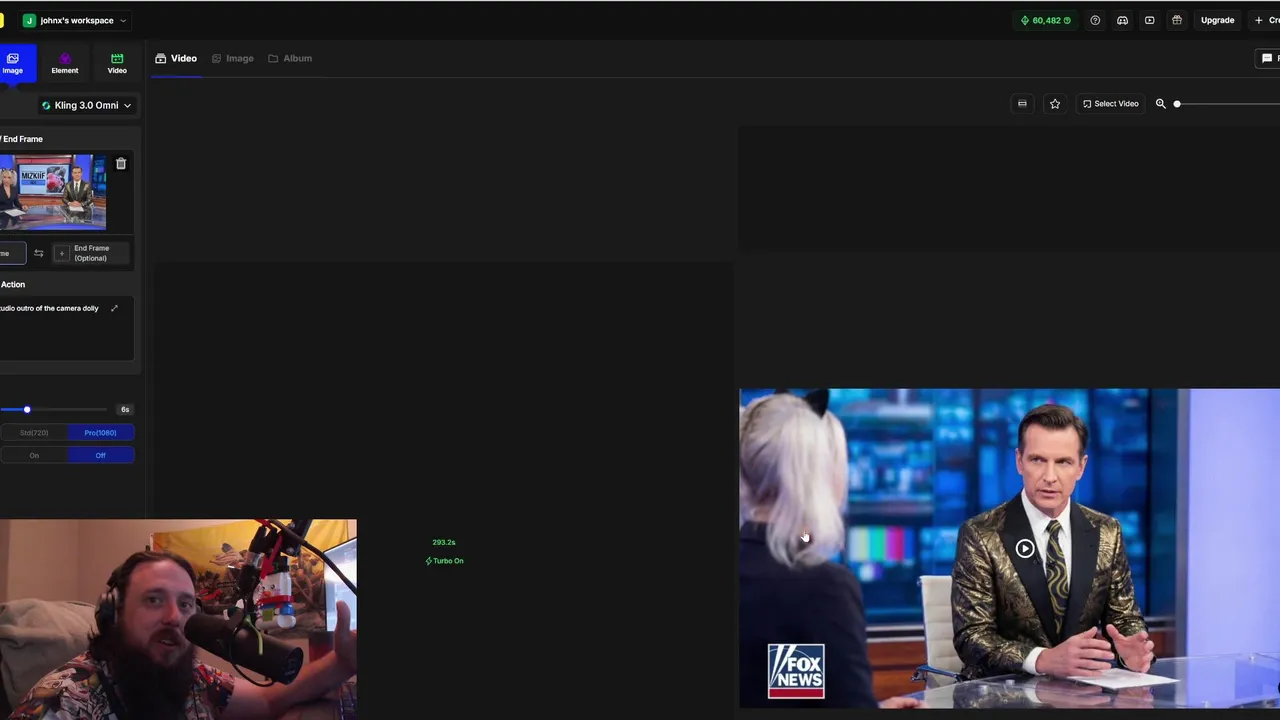1280x720 pixels.
Task: Toggle the gallery layout view icon
Action: (1022, 104)
